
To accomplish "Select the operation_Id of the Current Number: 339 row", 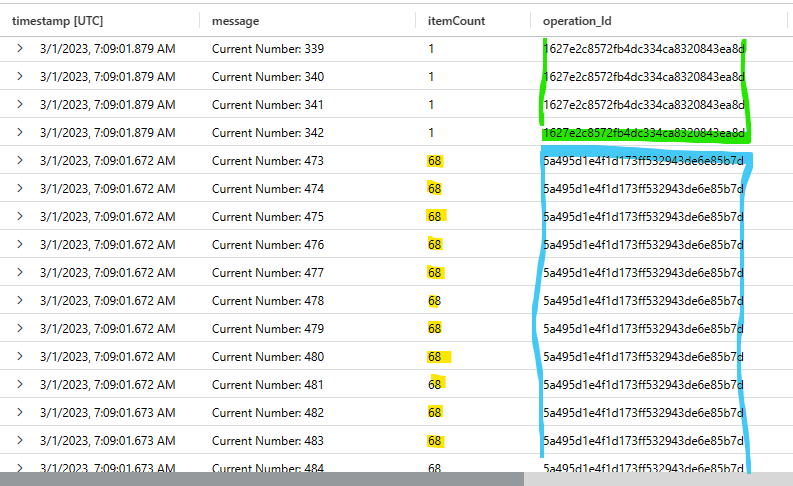I will (642, 48).
